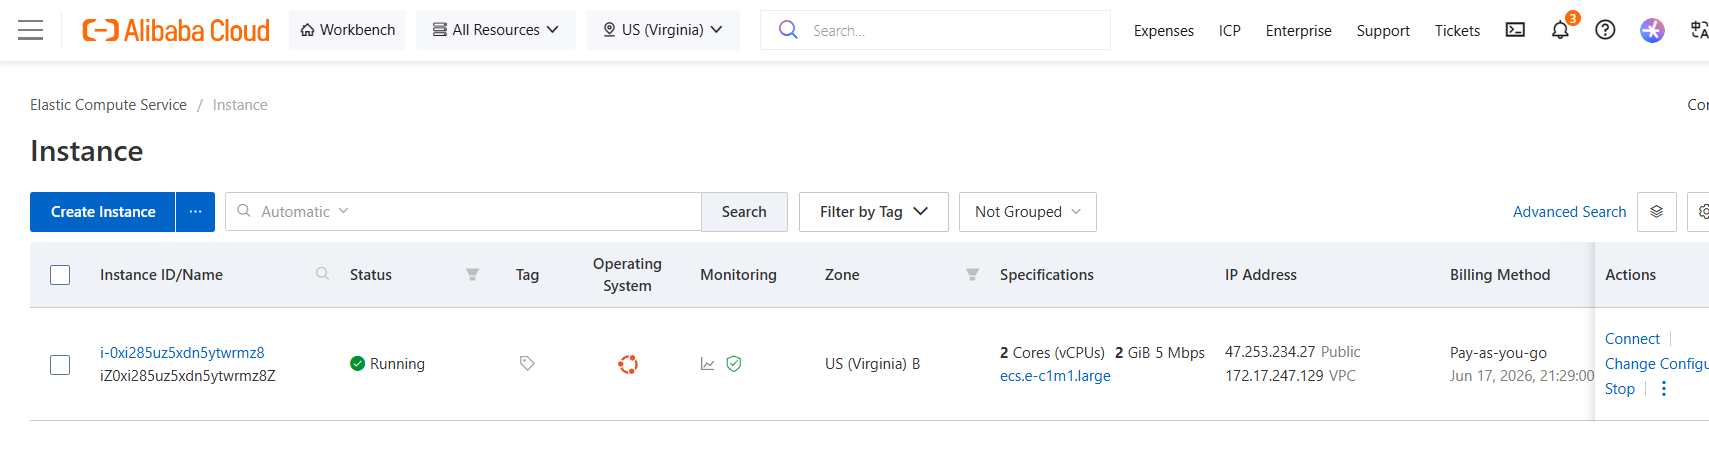Check the i-0xi285uz5xdn5ytwrmz8 instance row checkbox
The image size is (1709, 465).
[60, 365]
